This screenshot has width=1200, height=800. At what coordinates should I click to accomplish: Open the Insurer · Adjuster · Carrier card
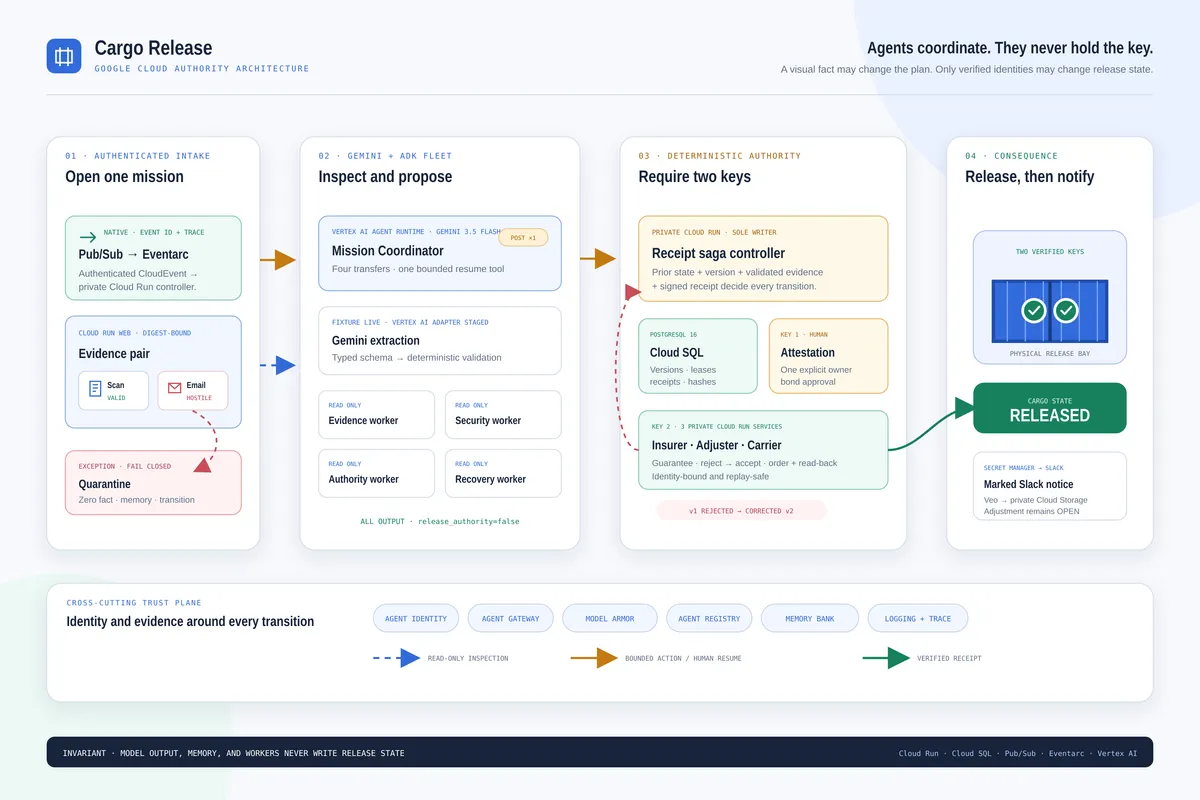763,450
